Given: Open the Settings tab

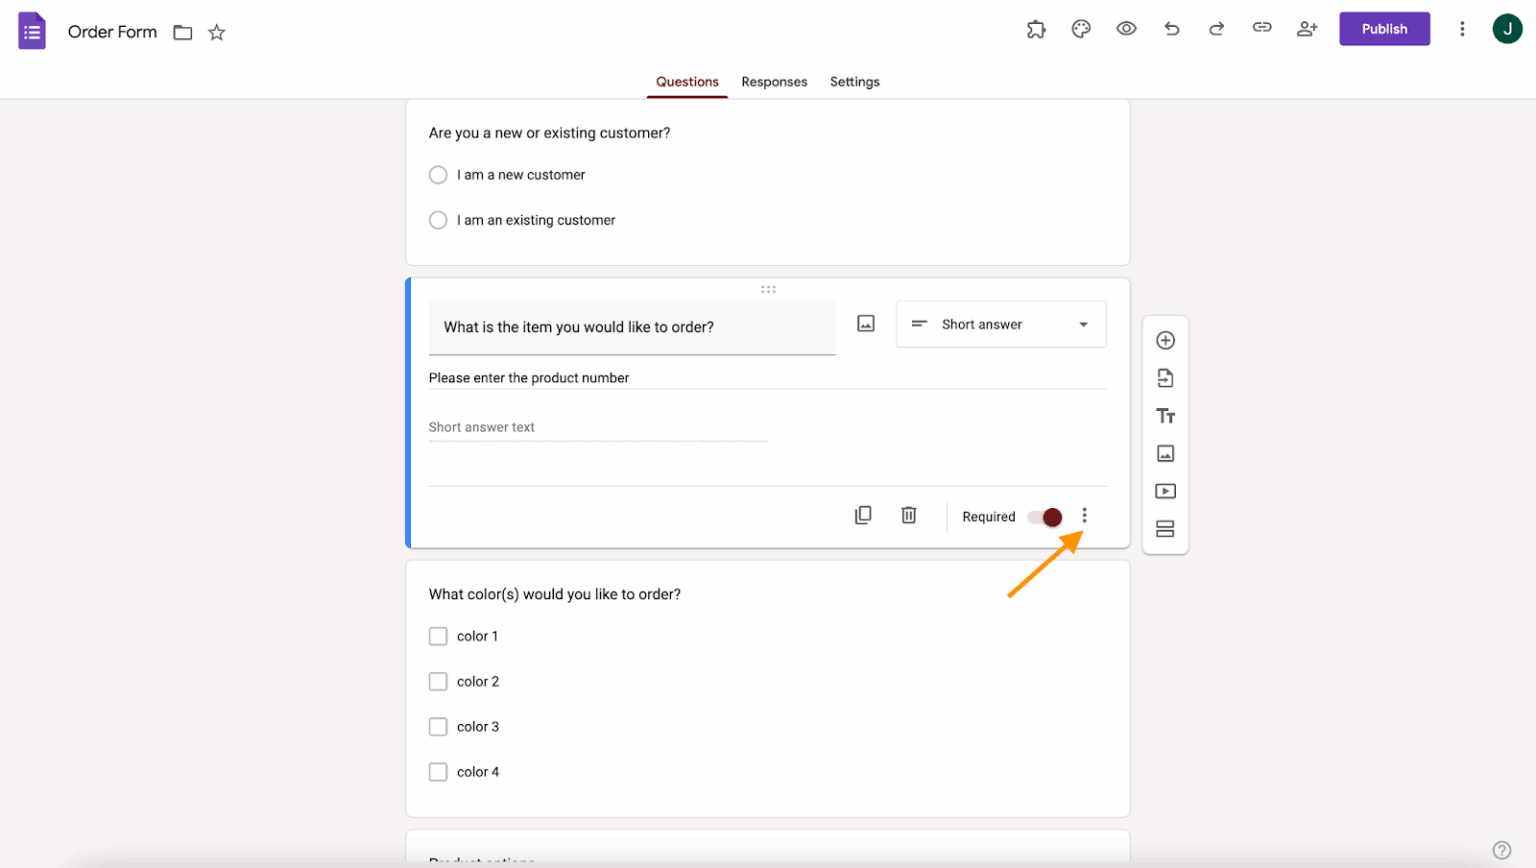Looking at the screenshot, I should click(854, 82).
